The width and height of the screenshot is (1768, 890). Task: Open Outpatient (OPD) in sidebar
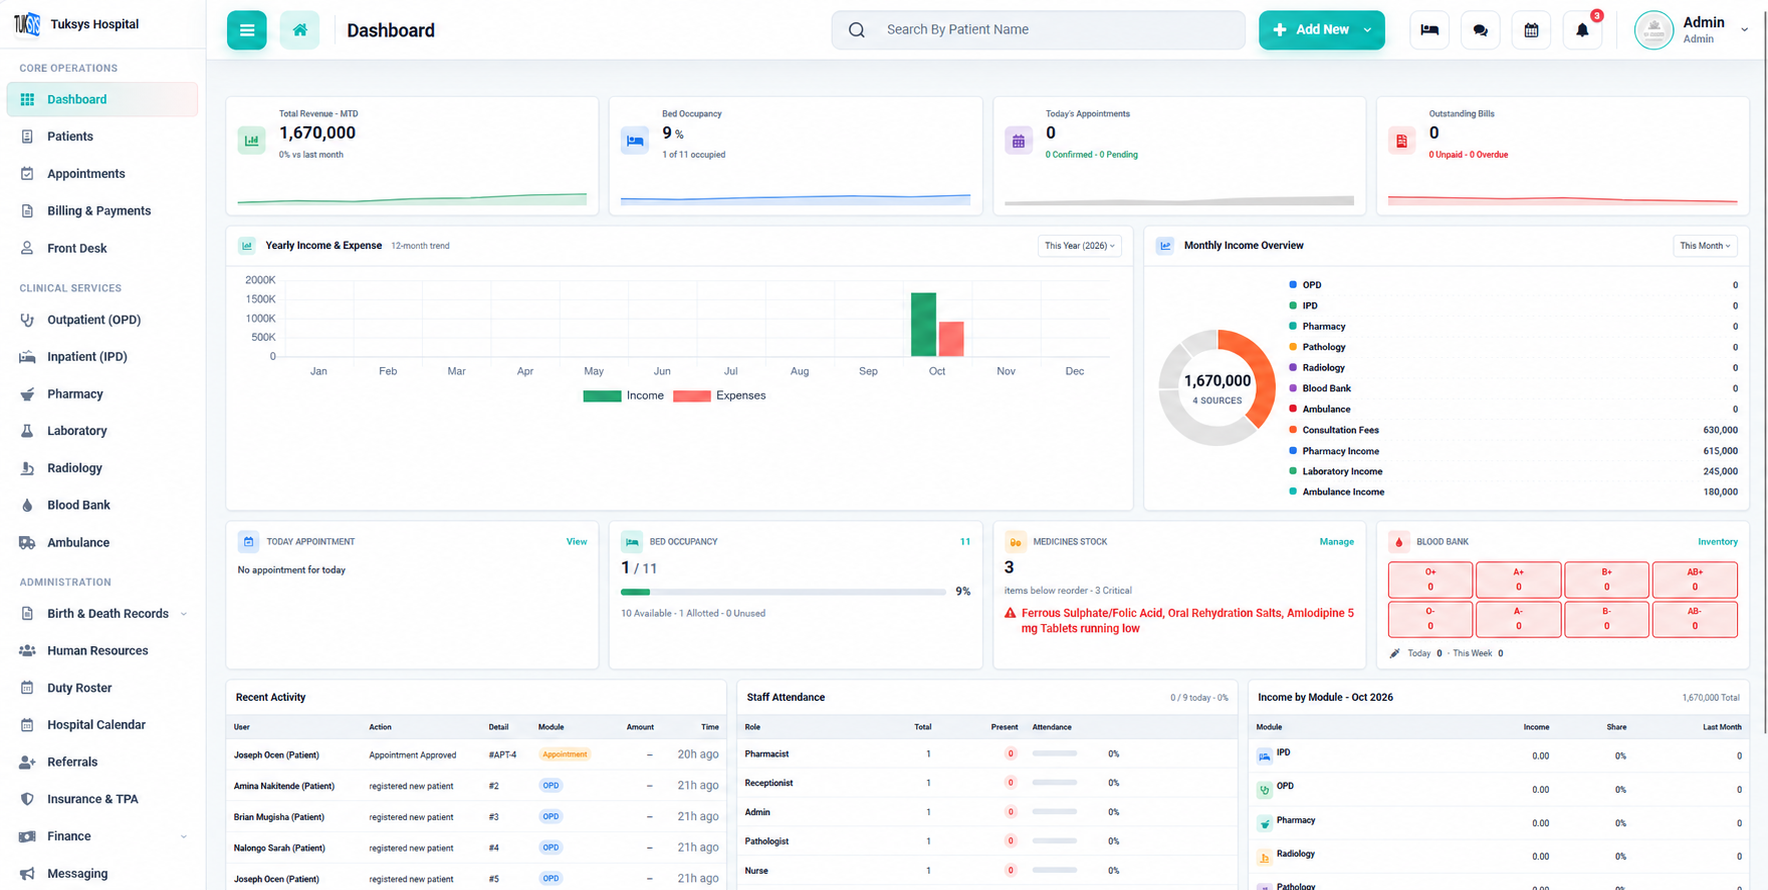click(x=103, y=320)
